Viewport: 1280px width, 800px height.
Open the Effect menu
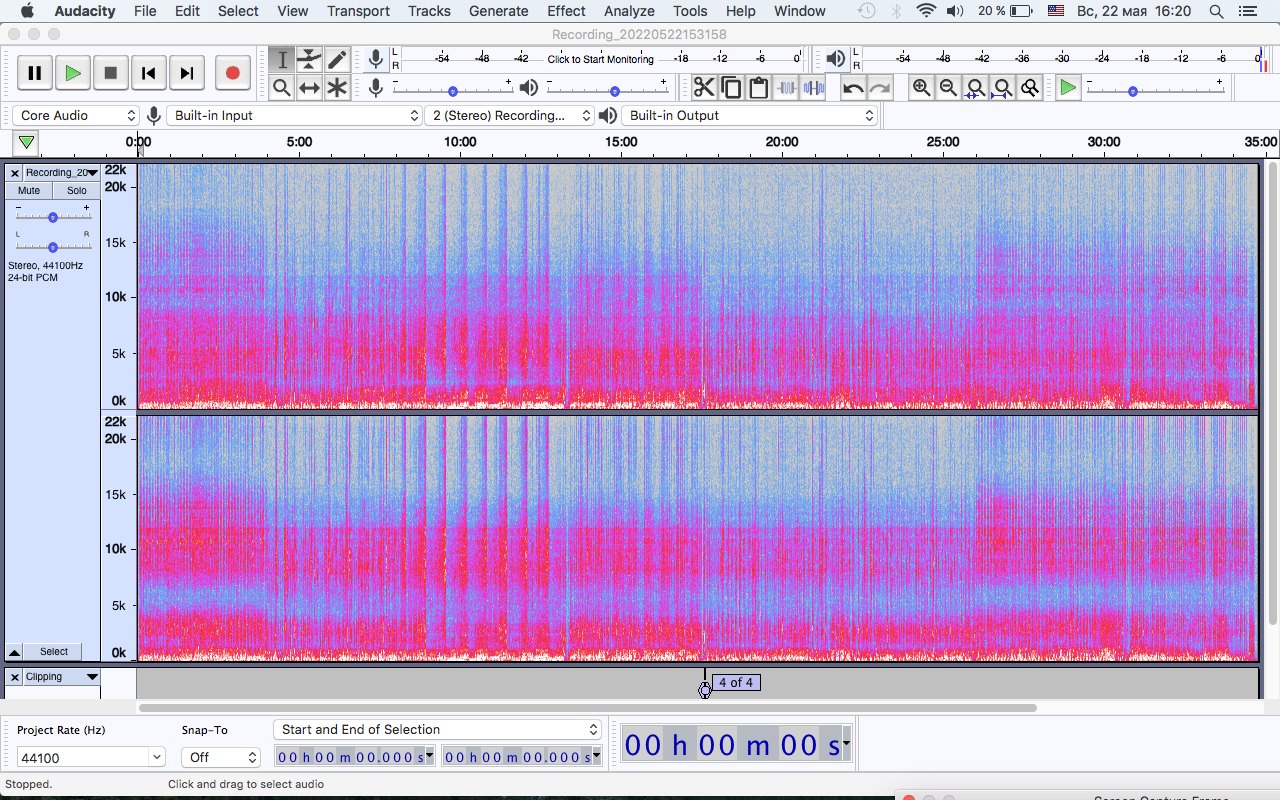[x=566, y=11]
